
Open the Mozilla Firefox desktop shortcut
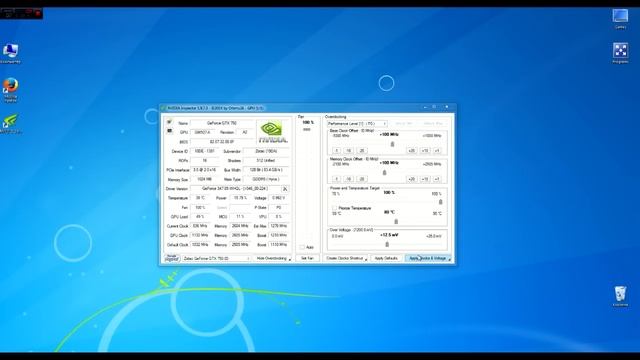coord(10,90)
